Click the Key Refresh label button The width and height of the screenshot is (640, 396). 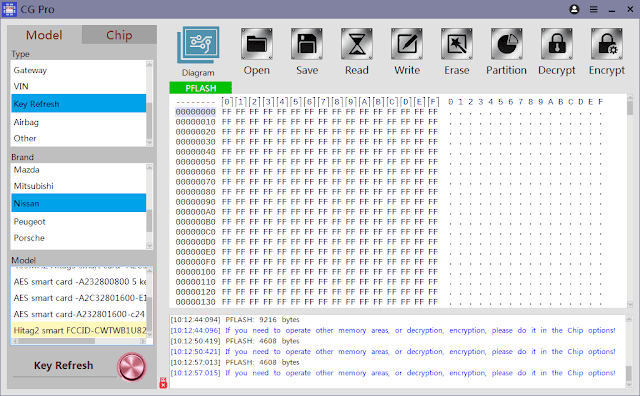(63, 365)
